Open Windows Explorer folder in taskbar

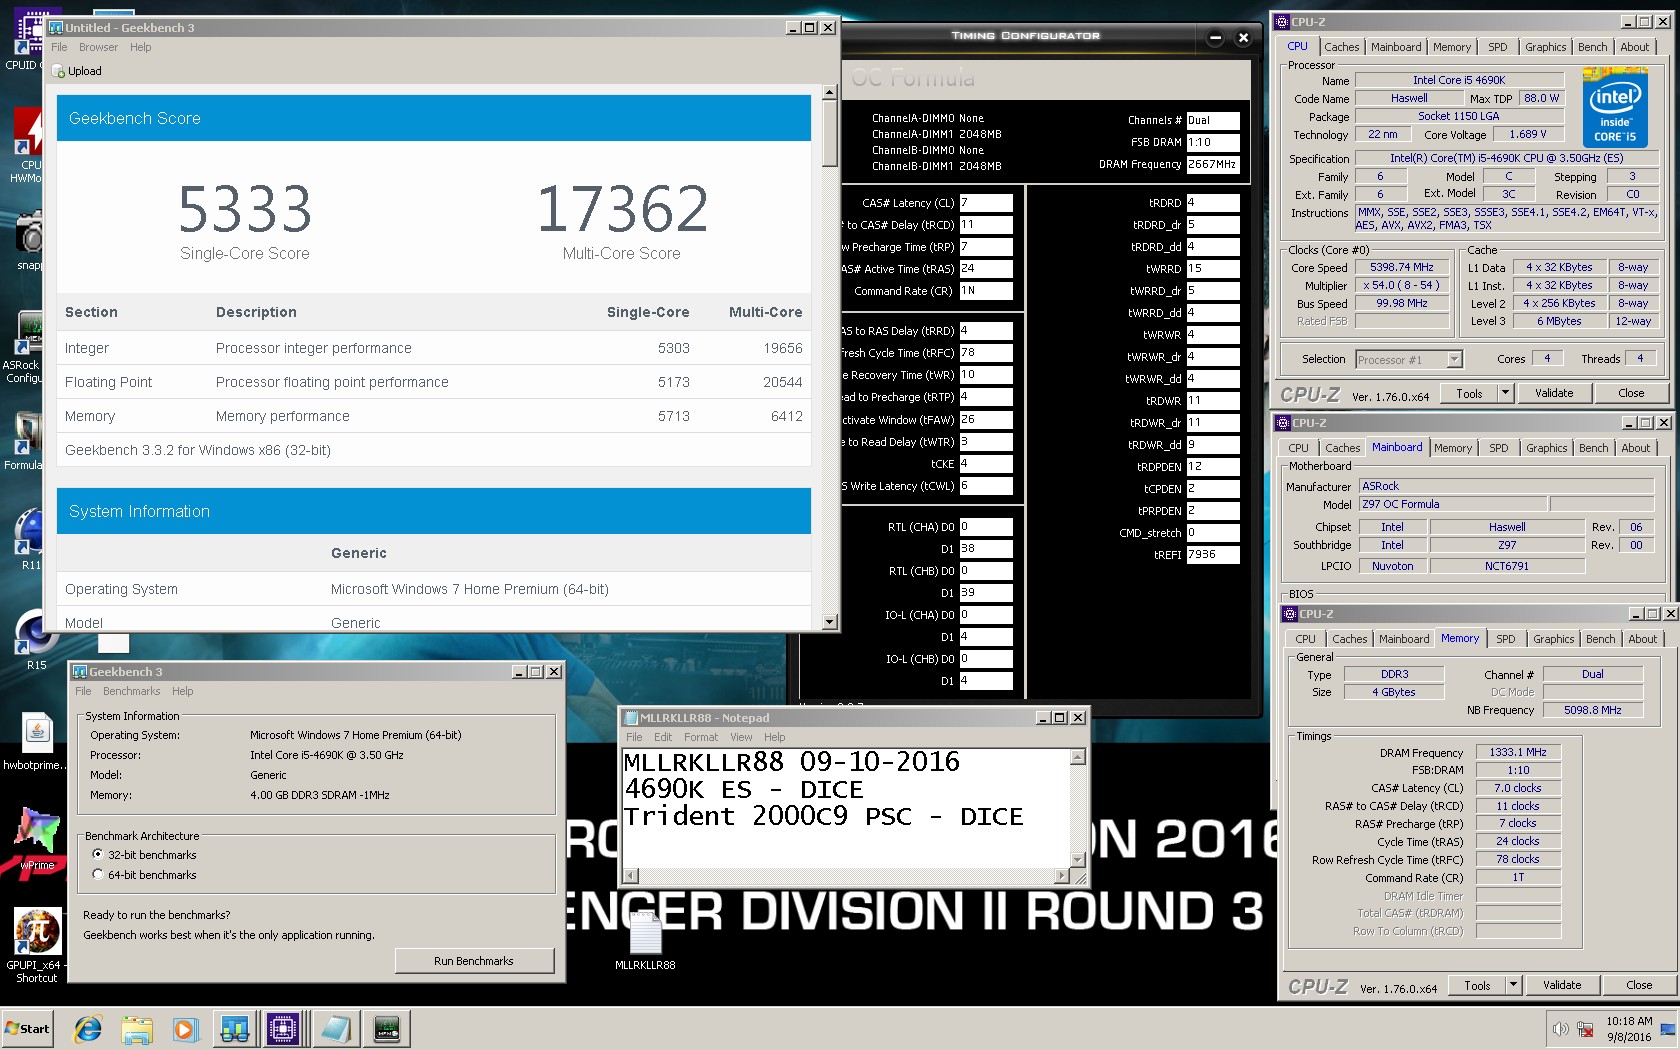137,1028
